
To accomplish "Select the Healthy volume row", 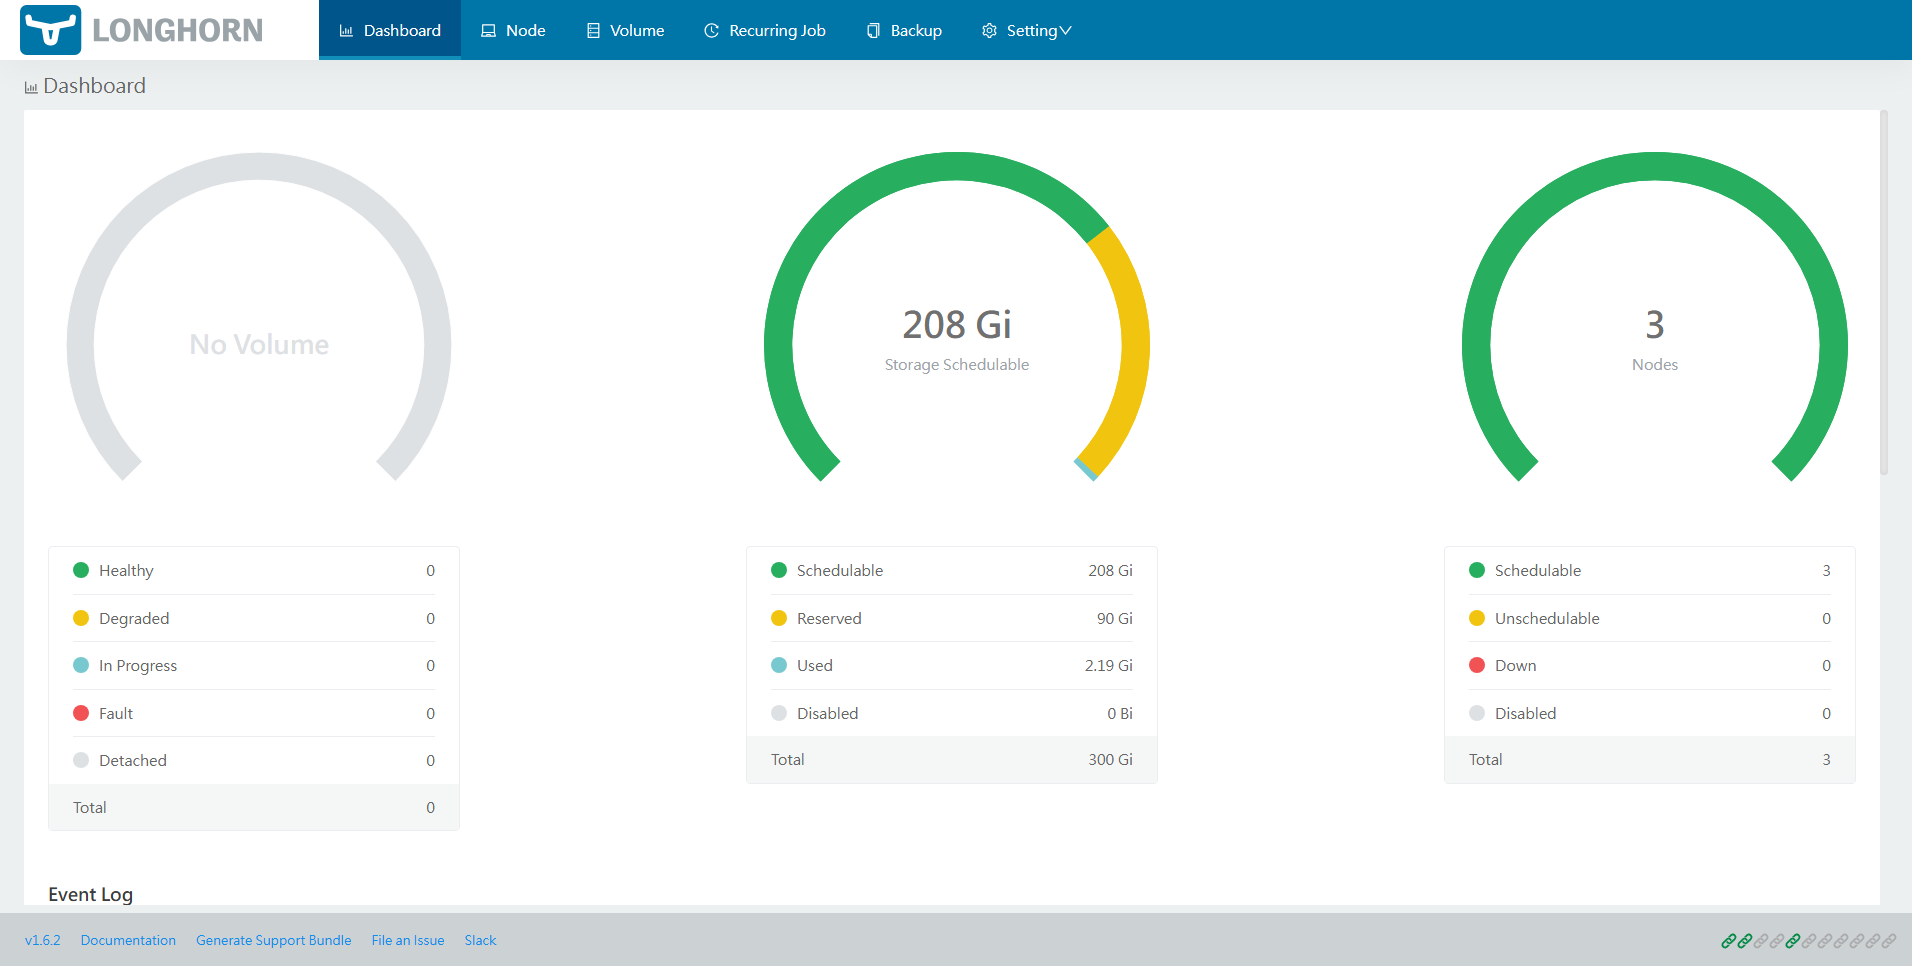I will pos(254,571).
